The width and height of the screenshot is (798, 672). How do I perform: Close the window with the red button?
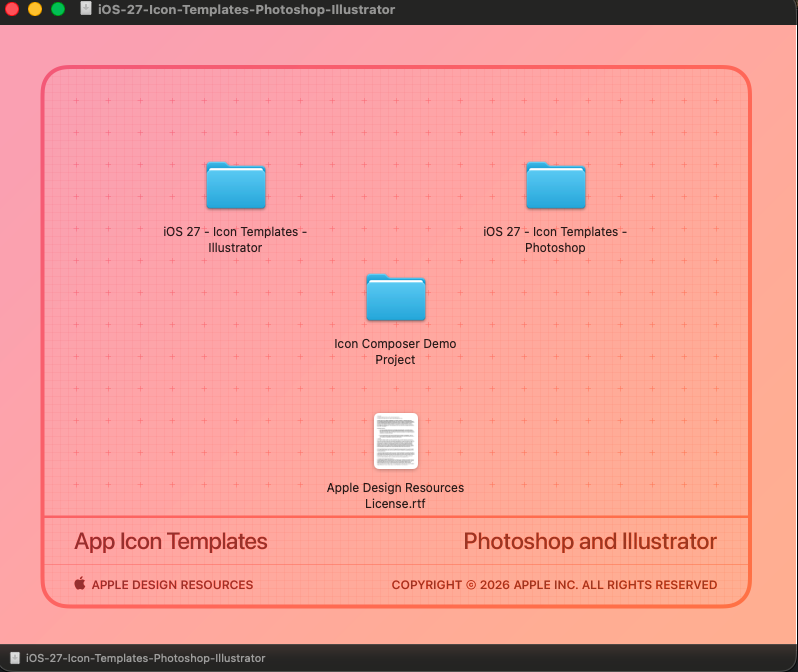12,9
